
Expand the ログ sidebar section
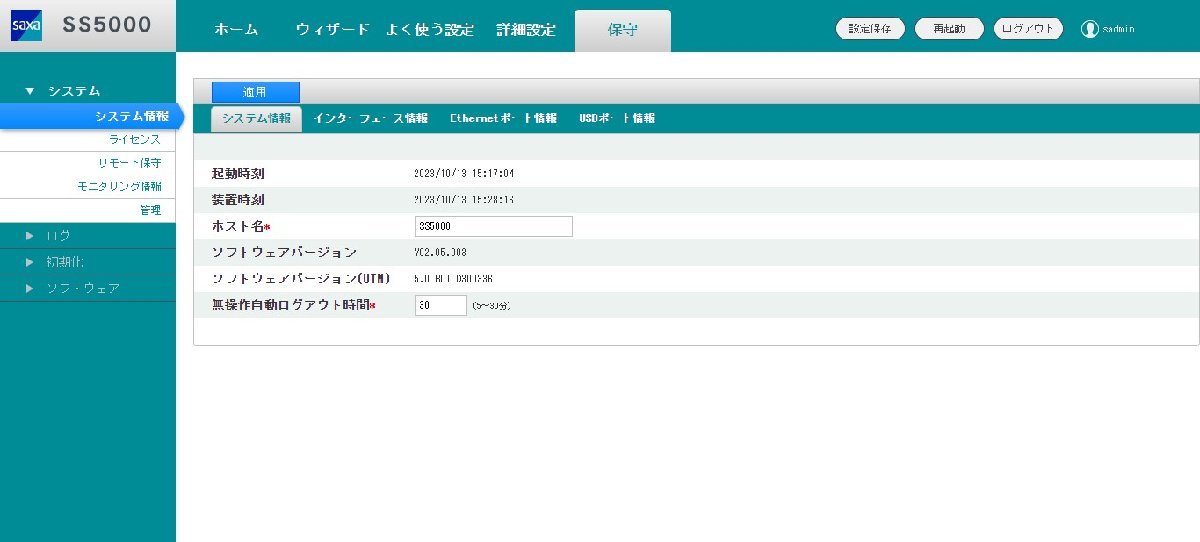(30, 236)
